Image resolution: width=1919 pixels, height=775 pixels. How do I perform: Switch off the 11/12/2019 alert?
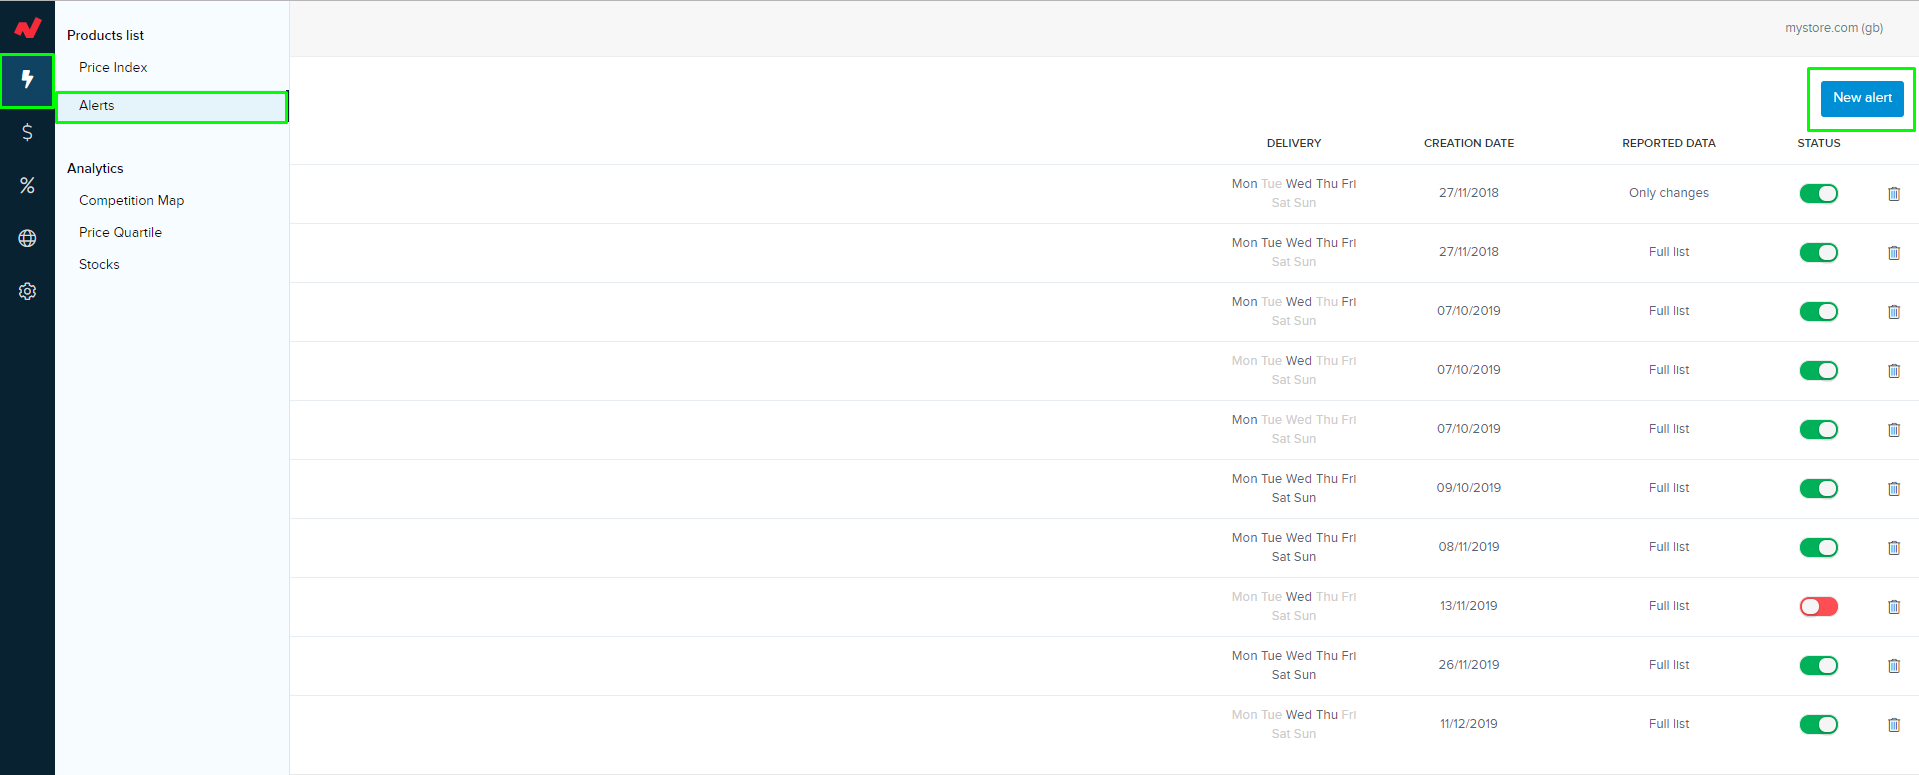[x=1819, y=725]
